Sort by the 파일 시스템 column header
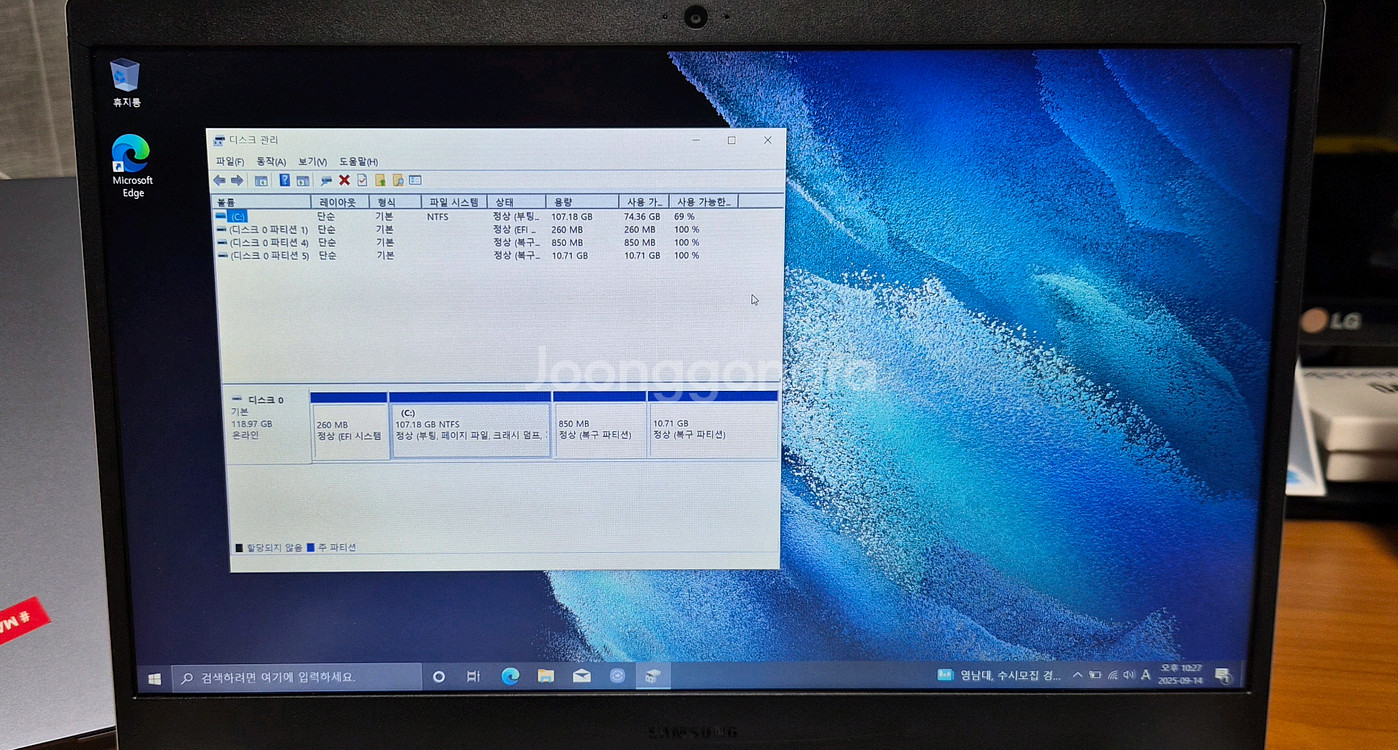Viewport: 1398px width, 750px height. tap(454, 202)
